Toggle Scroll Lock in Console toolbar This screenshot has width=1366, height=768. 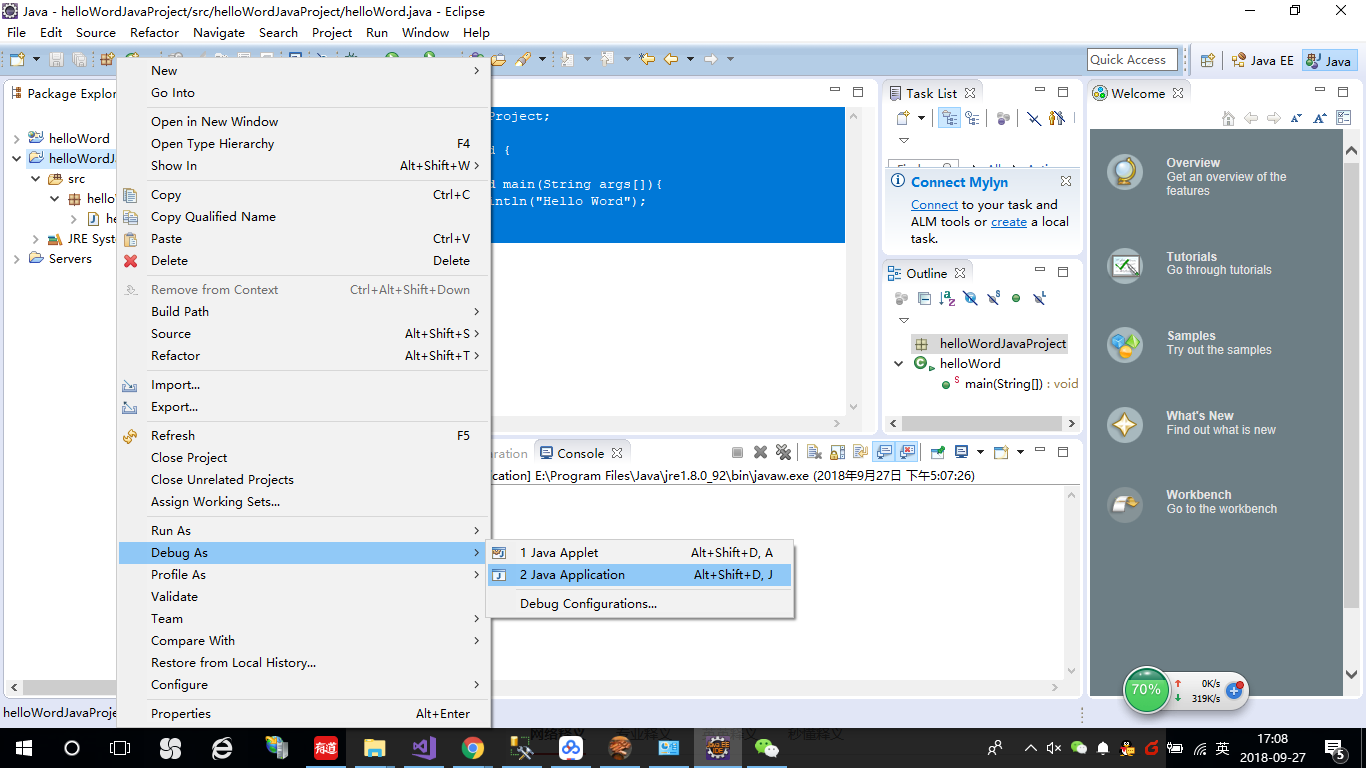(837, 452)
